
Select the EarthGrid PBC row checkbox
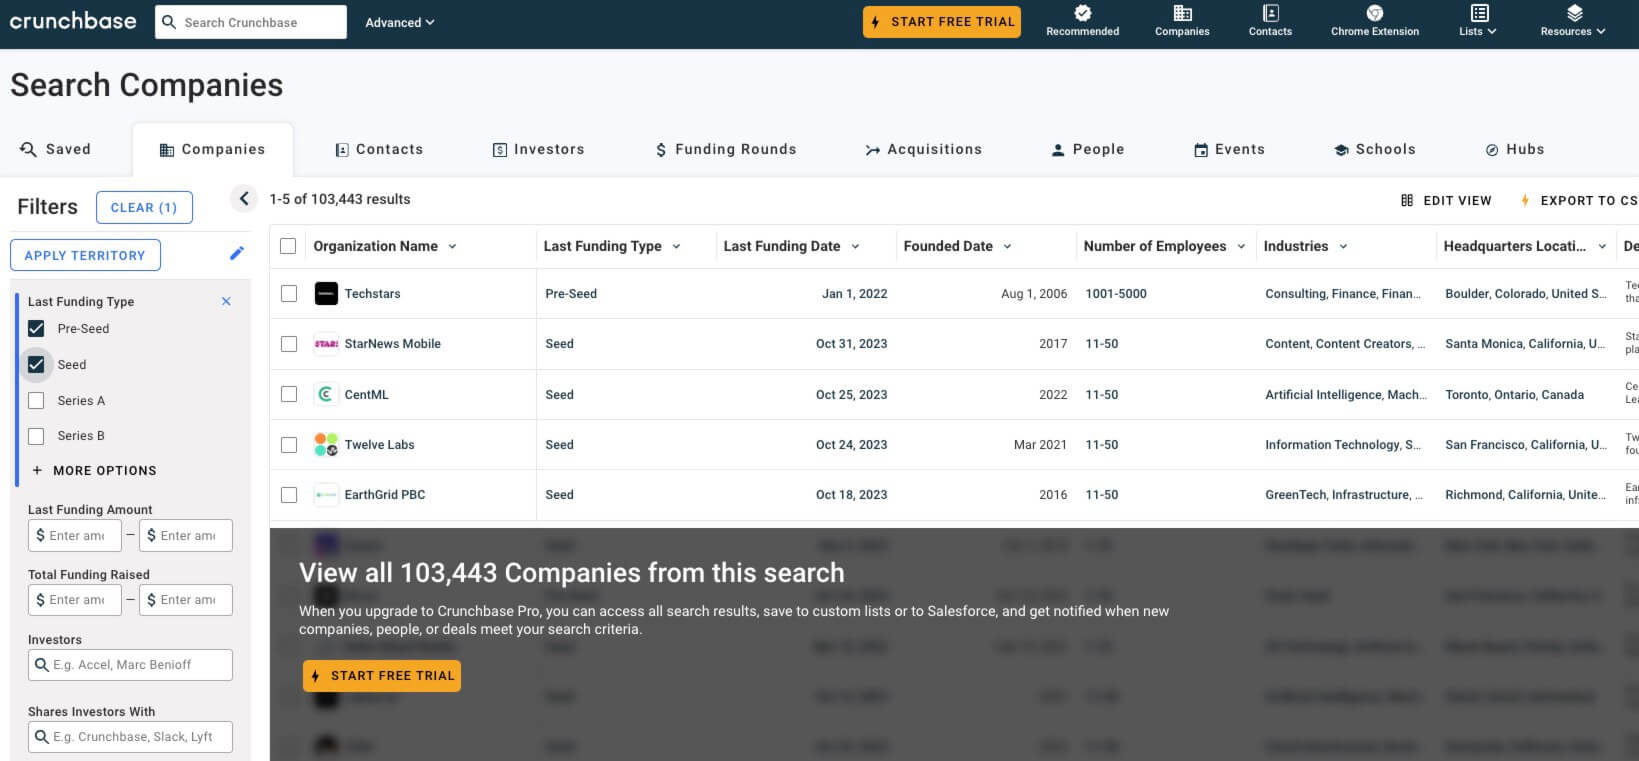(x=289, y=494)
